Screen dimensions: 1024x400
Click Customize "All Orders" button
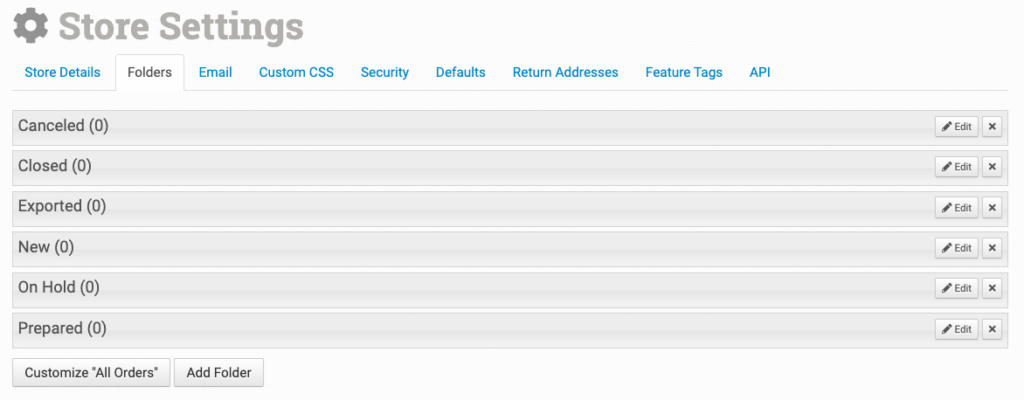click(91, 373)
